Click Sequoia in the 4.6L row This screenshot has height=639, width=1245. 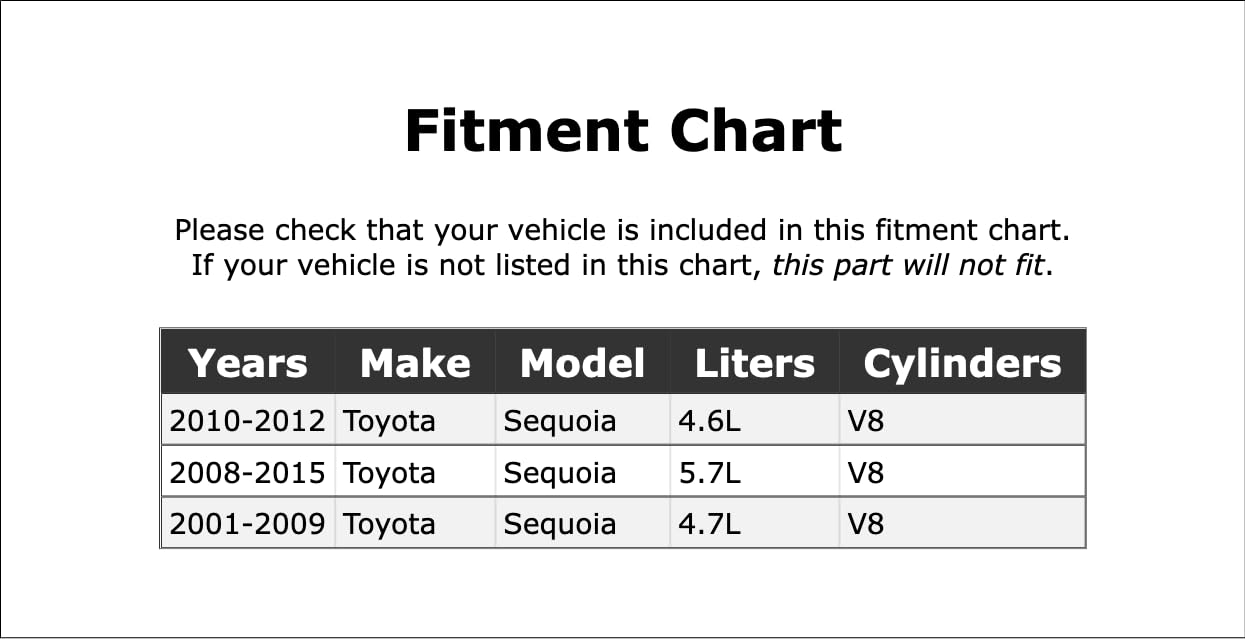click(559, 421)
